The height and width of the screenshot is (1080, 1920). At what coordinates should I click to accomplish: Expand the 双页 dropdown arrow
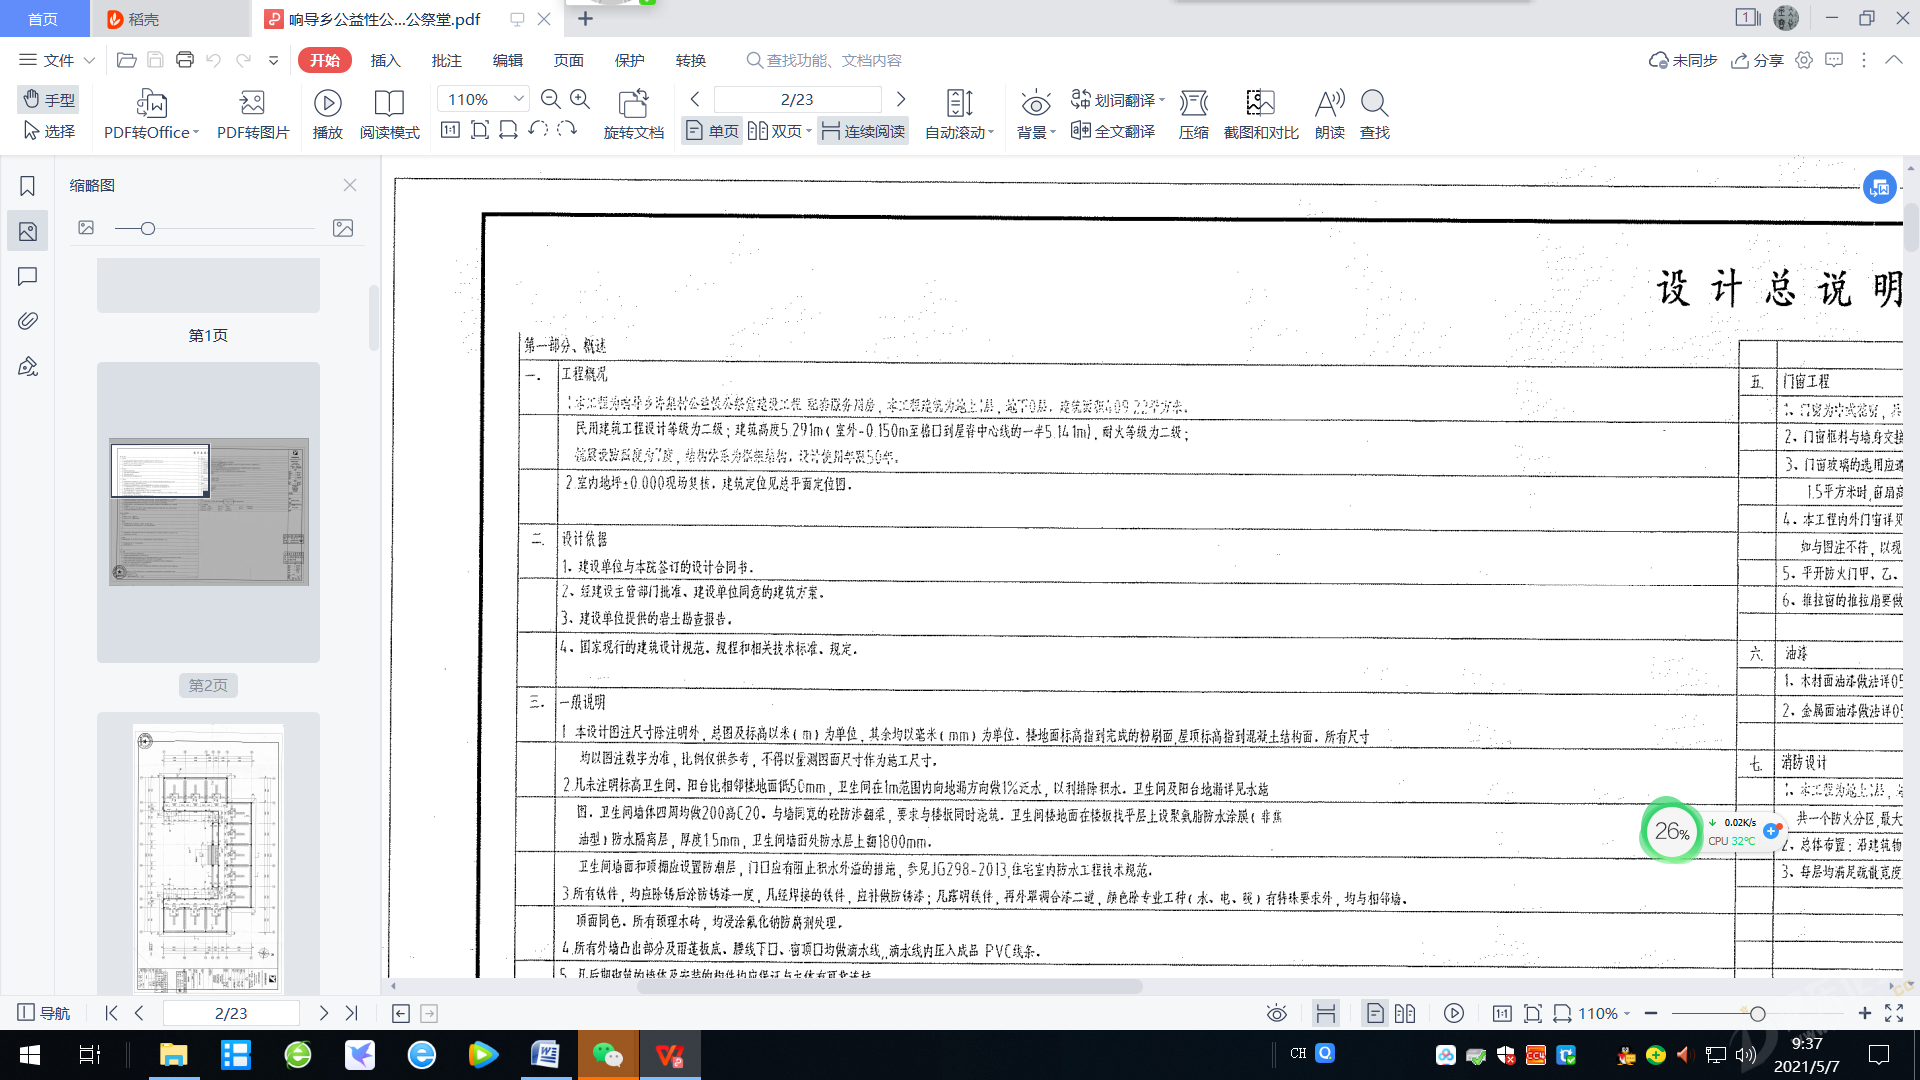pyautogui.click(x=808, y=131)
